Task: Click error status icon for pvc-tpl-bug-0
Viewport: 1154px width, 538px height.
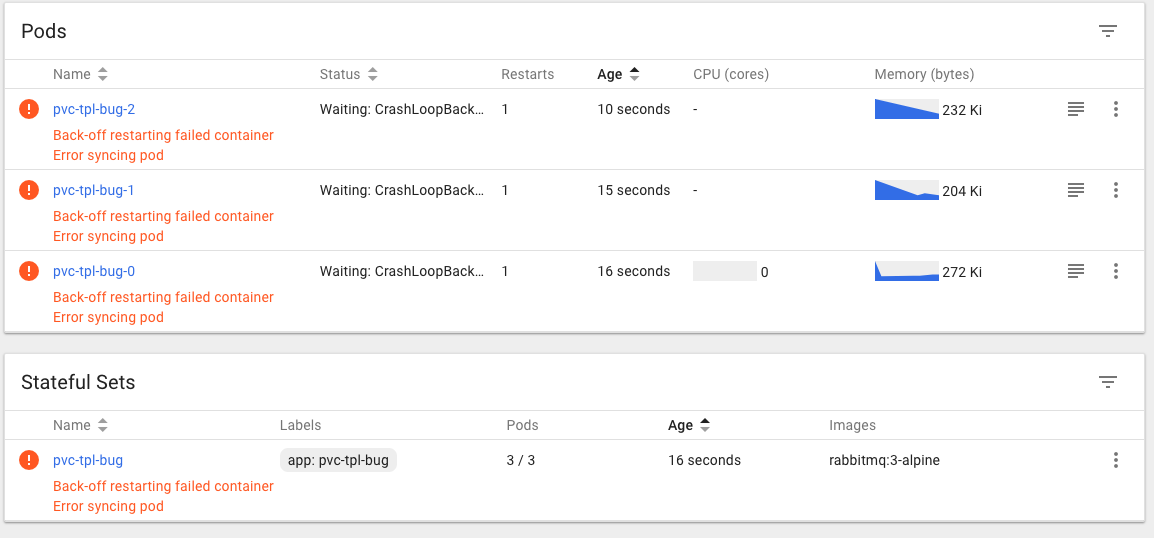Action: click(29, 271)
